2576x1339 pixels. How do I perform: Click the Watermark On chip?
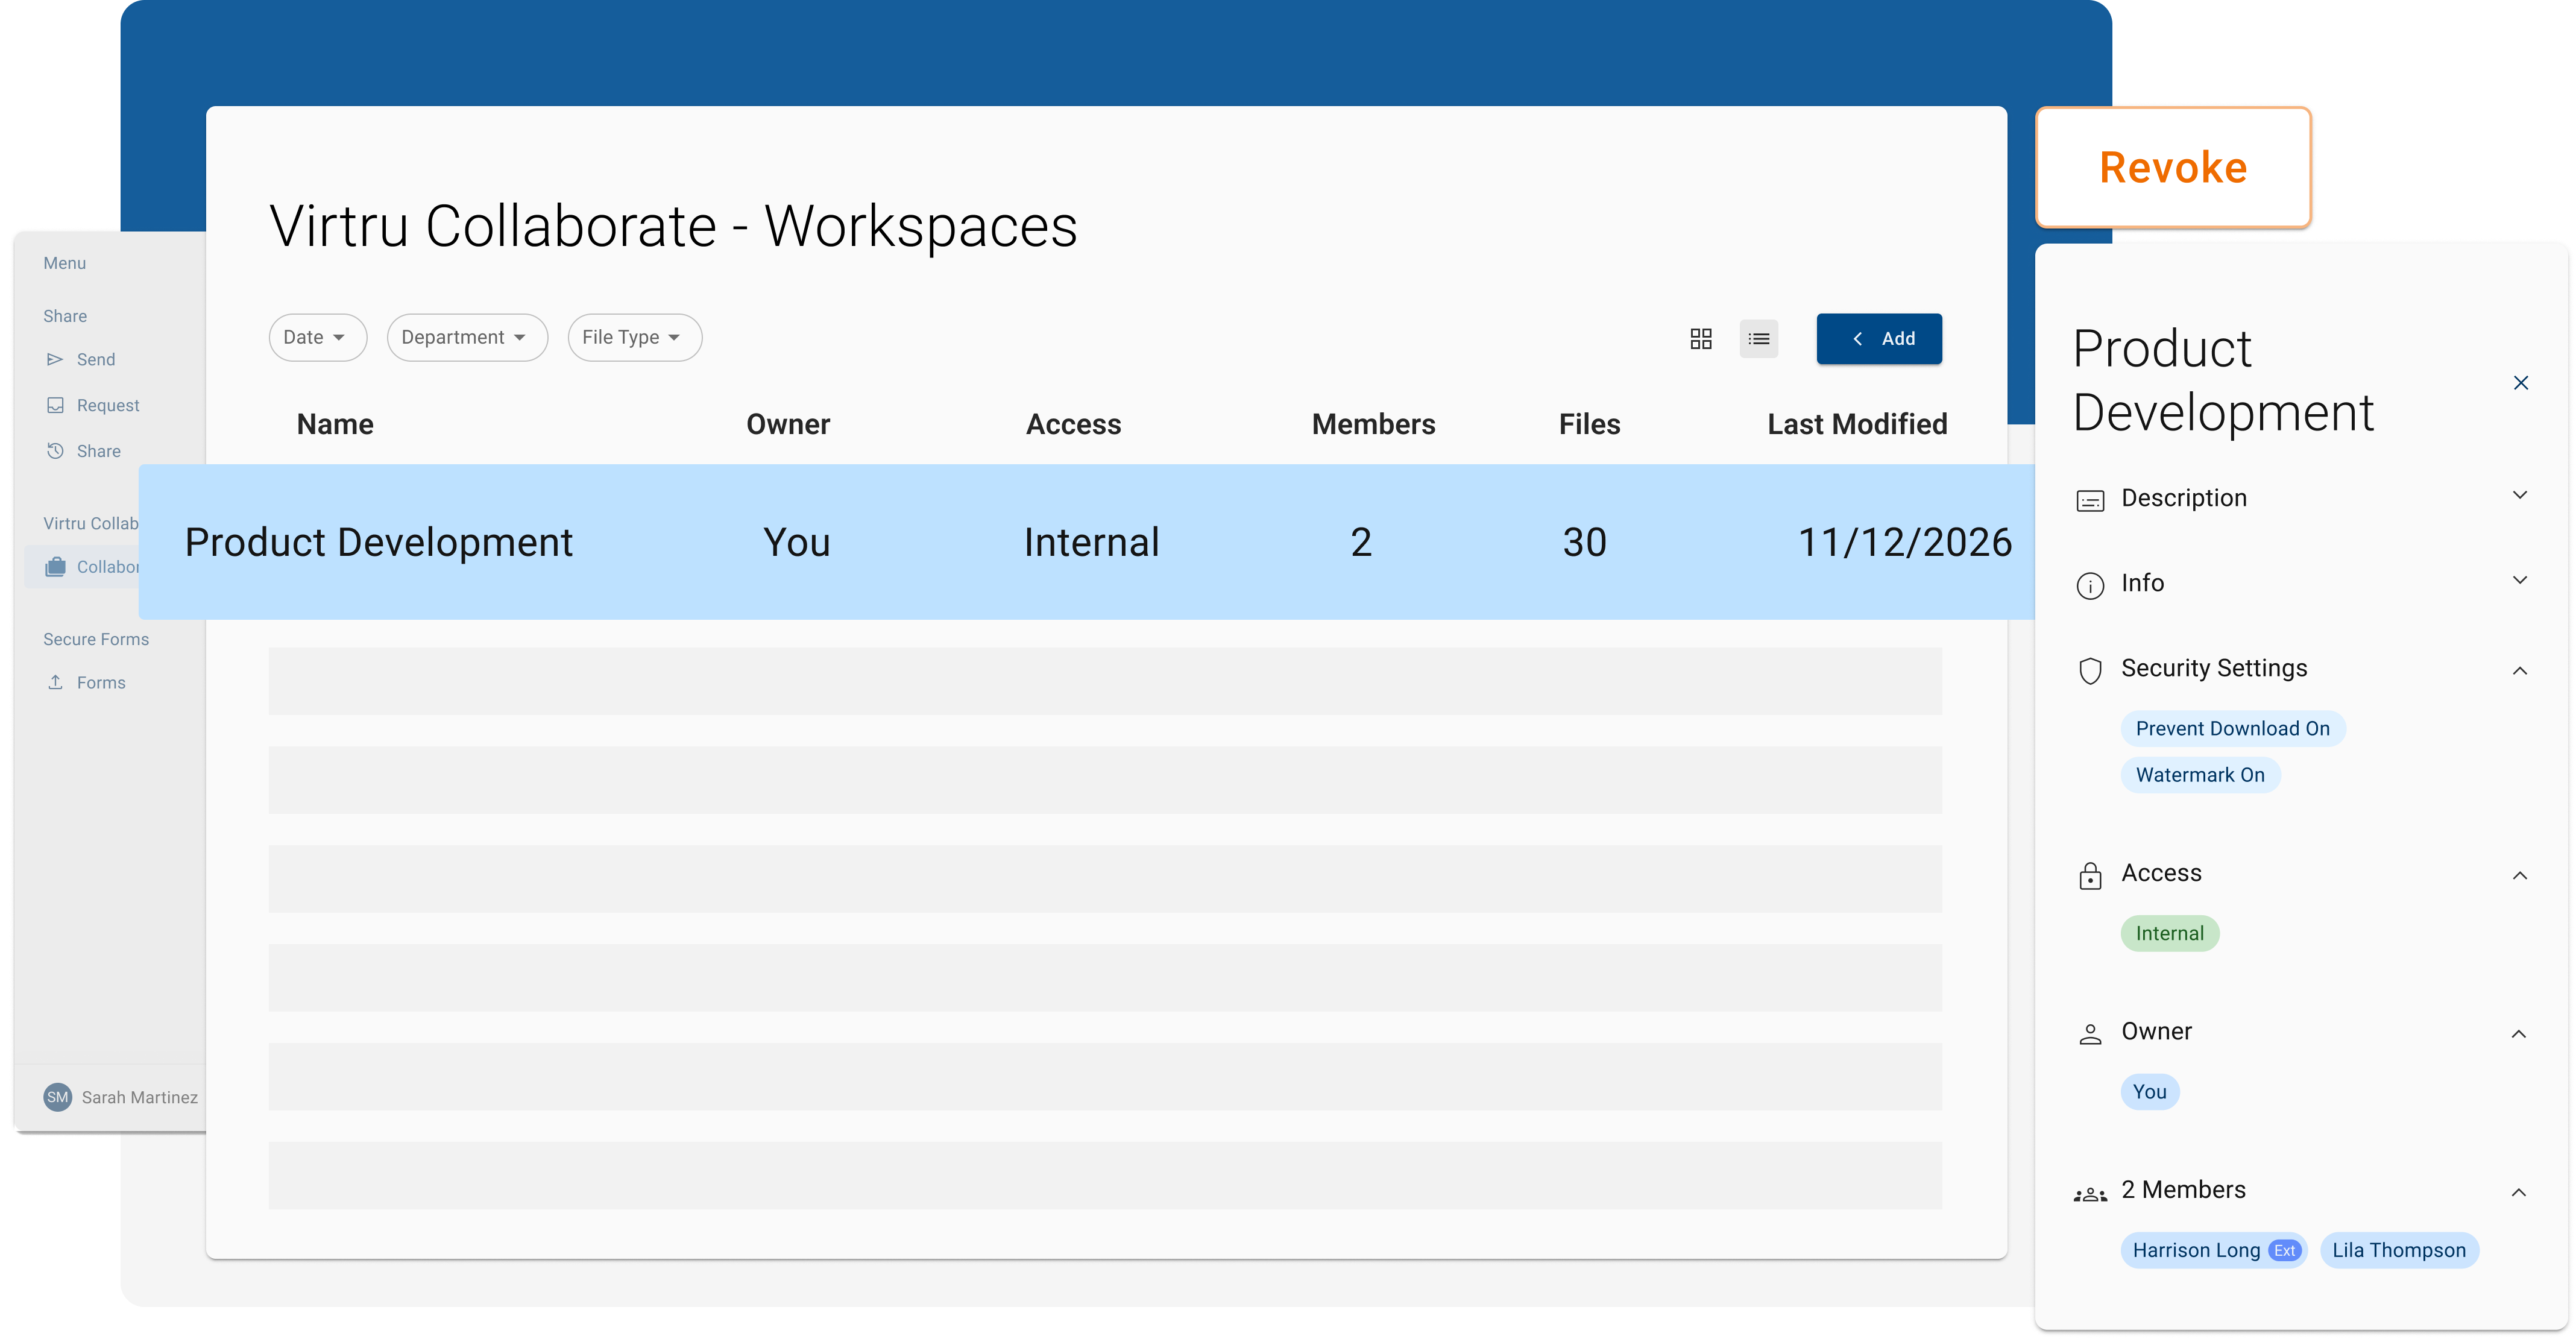click(2200, 775)
